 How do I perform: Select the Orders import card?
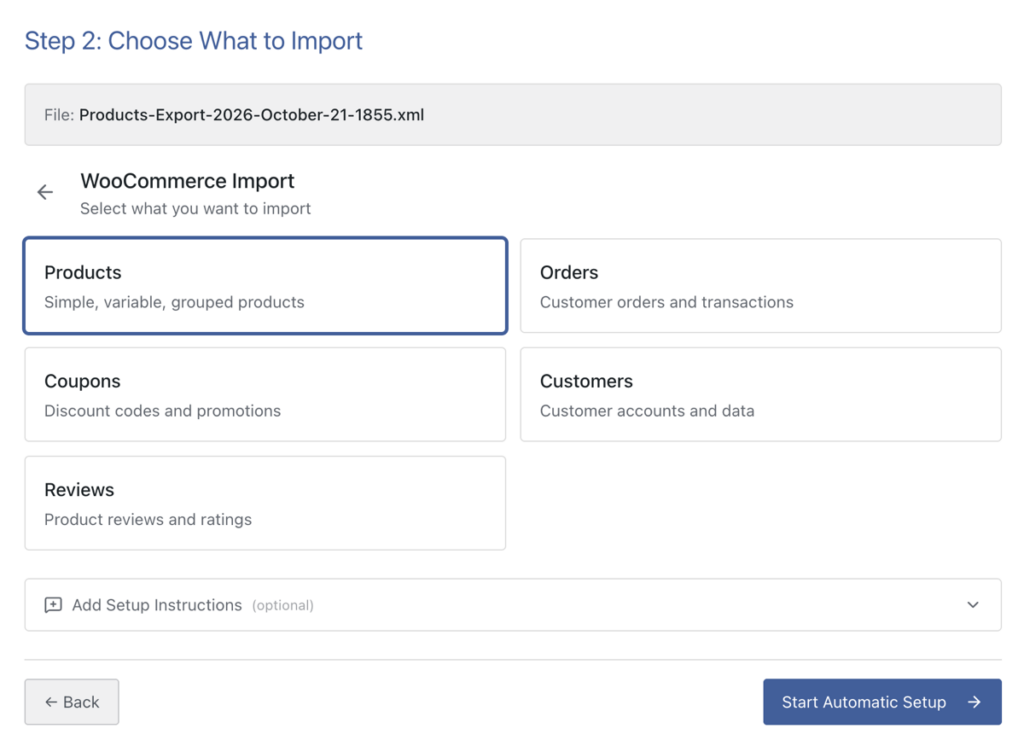pos(761,286)
